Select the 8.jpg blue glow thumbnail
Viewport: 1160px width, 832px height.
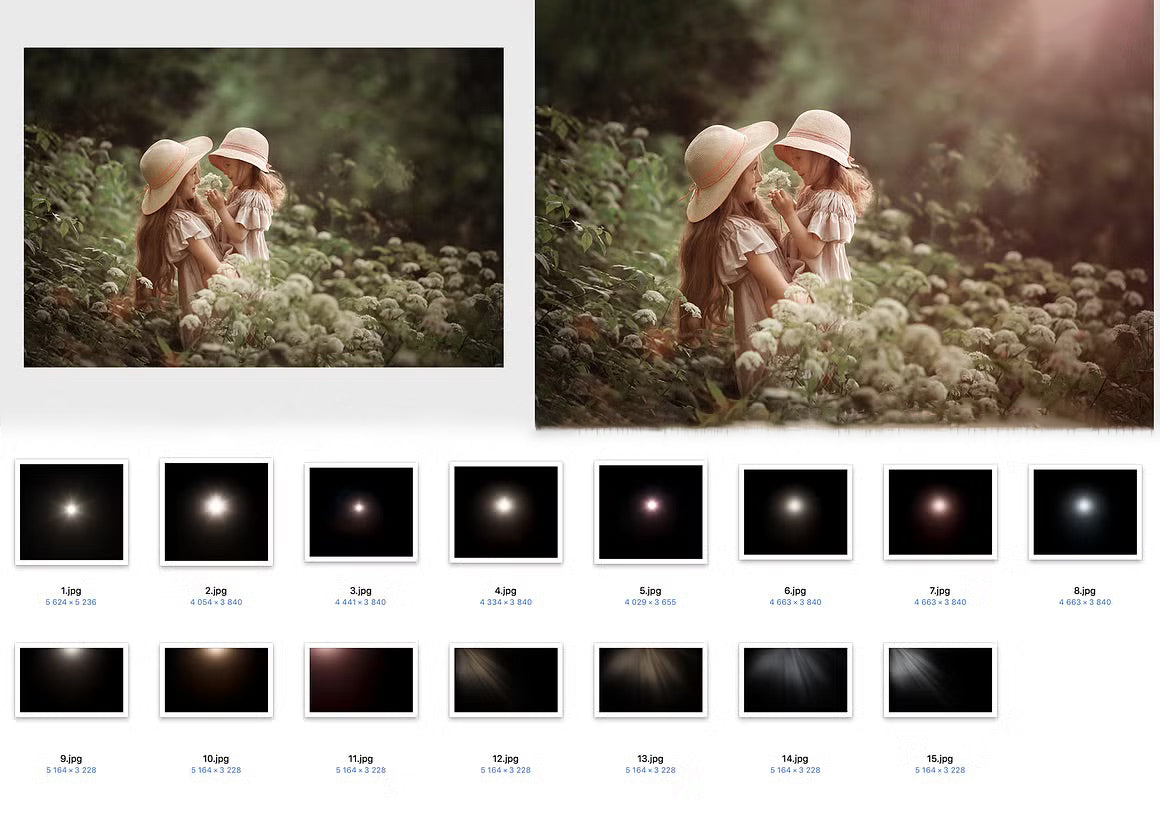click(x=1085, y=512)
